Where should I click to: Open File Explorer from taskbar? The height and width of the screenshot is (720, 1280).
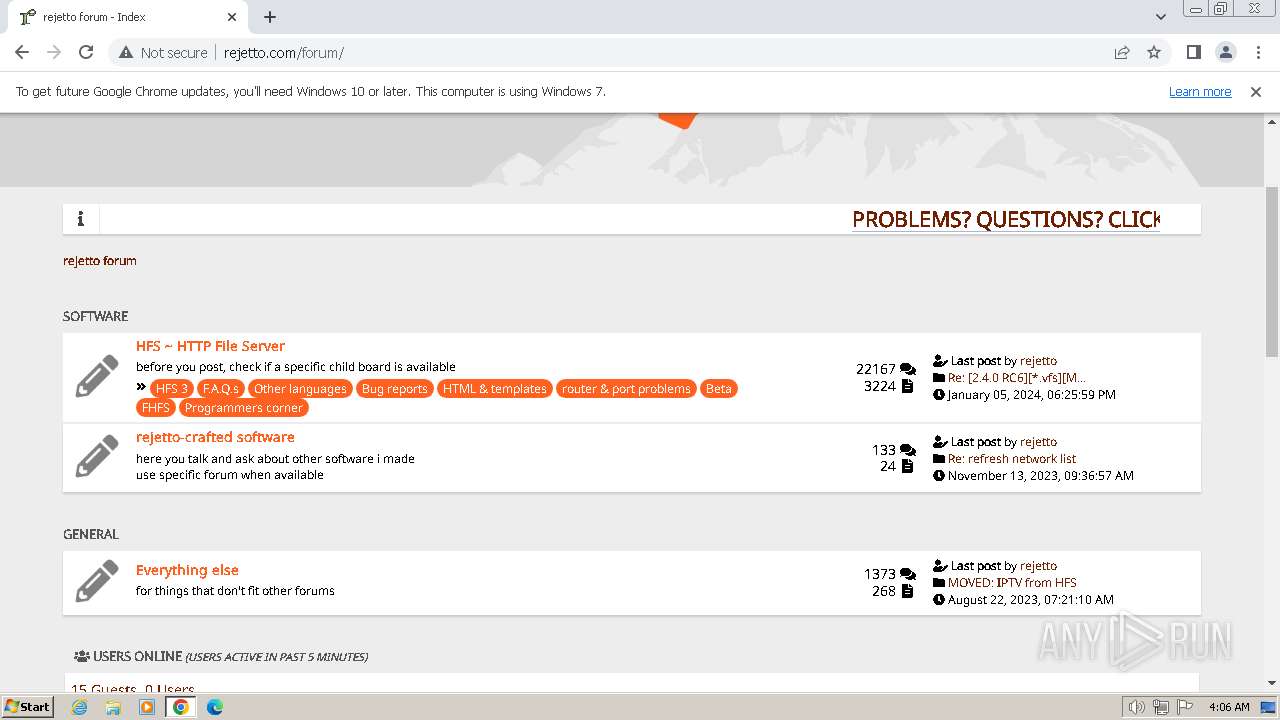pyautogui.click(x=113, y=707)
